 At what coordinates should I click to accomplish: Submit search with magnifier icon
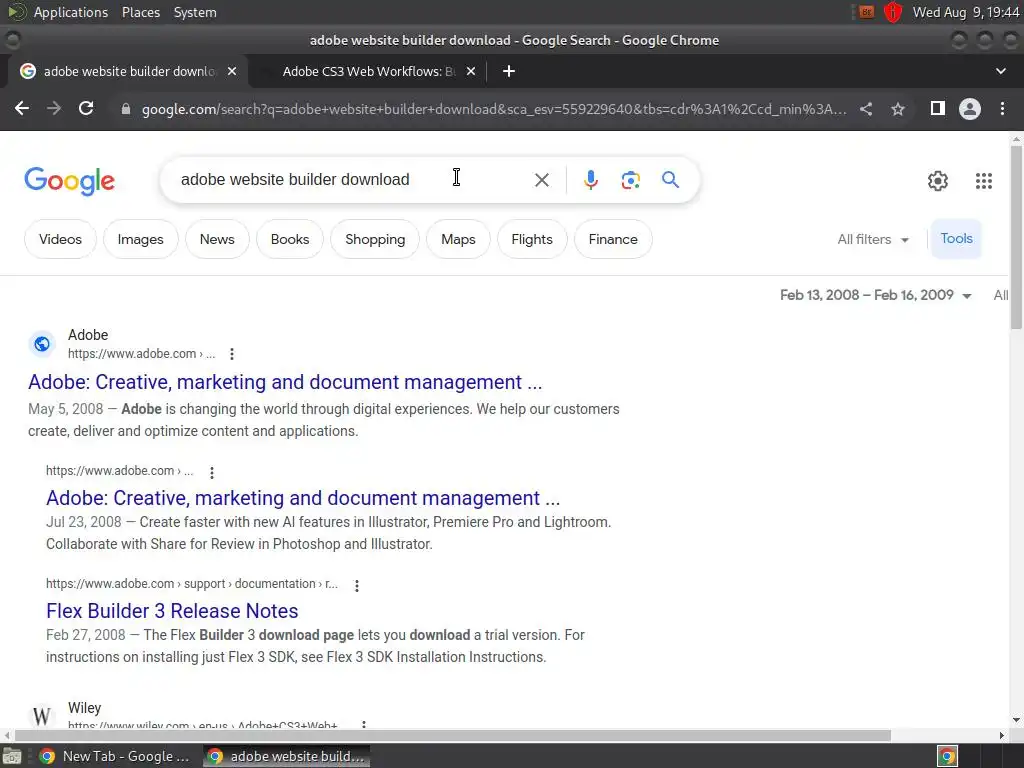point(670,180)
